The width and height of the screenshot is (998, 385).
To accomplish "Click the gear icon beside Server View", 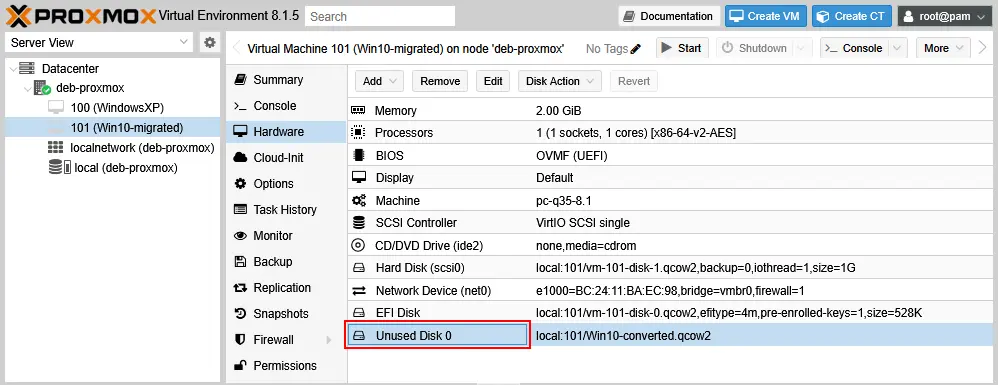I will (209, 43).
